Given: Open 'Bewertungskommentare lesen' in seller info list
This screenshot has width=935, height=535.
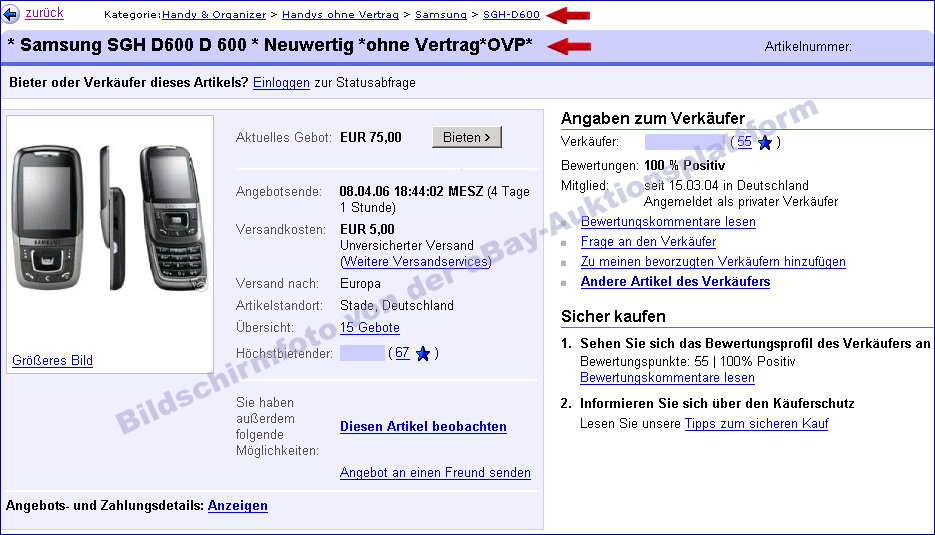Looking at the screenshot, I should [x=668, y=222].
